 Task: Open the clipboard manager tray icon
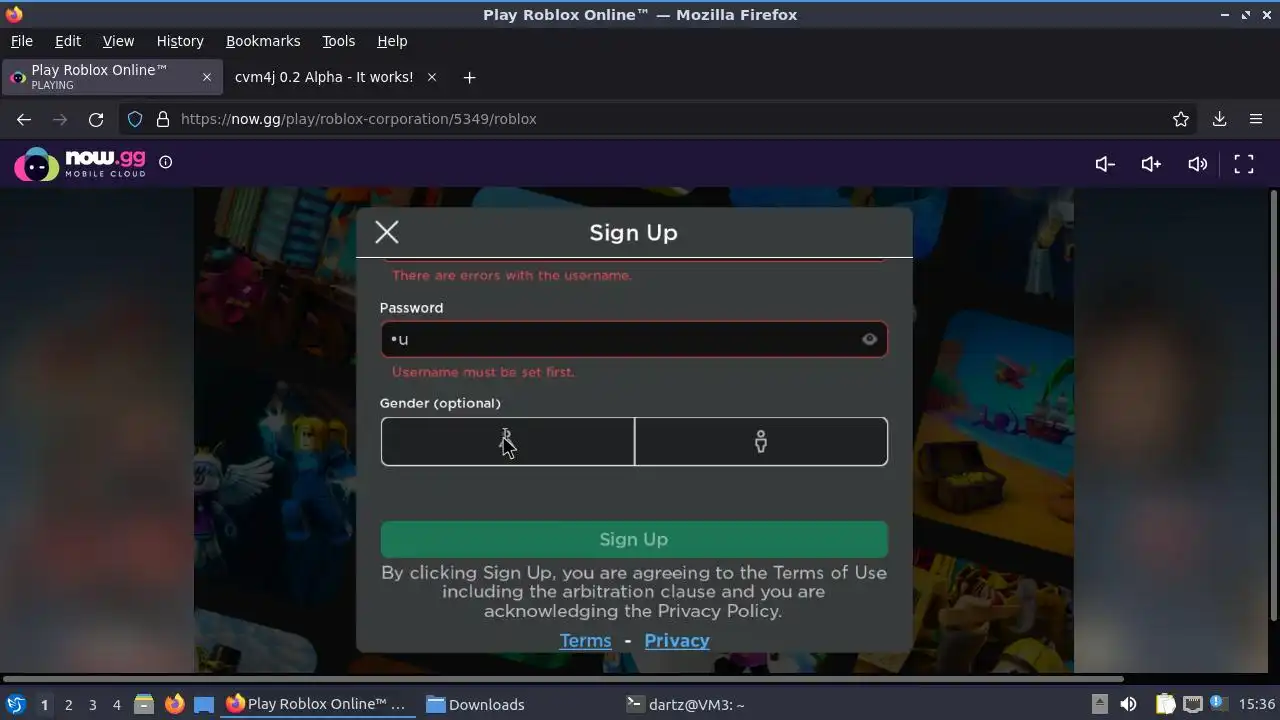coord(1165,704)
